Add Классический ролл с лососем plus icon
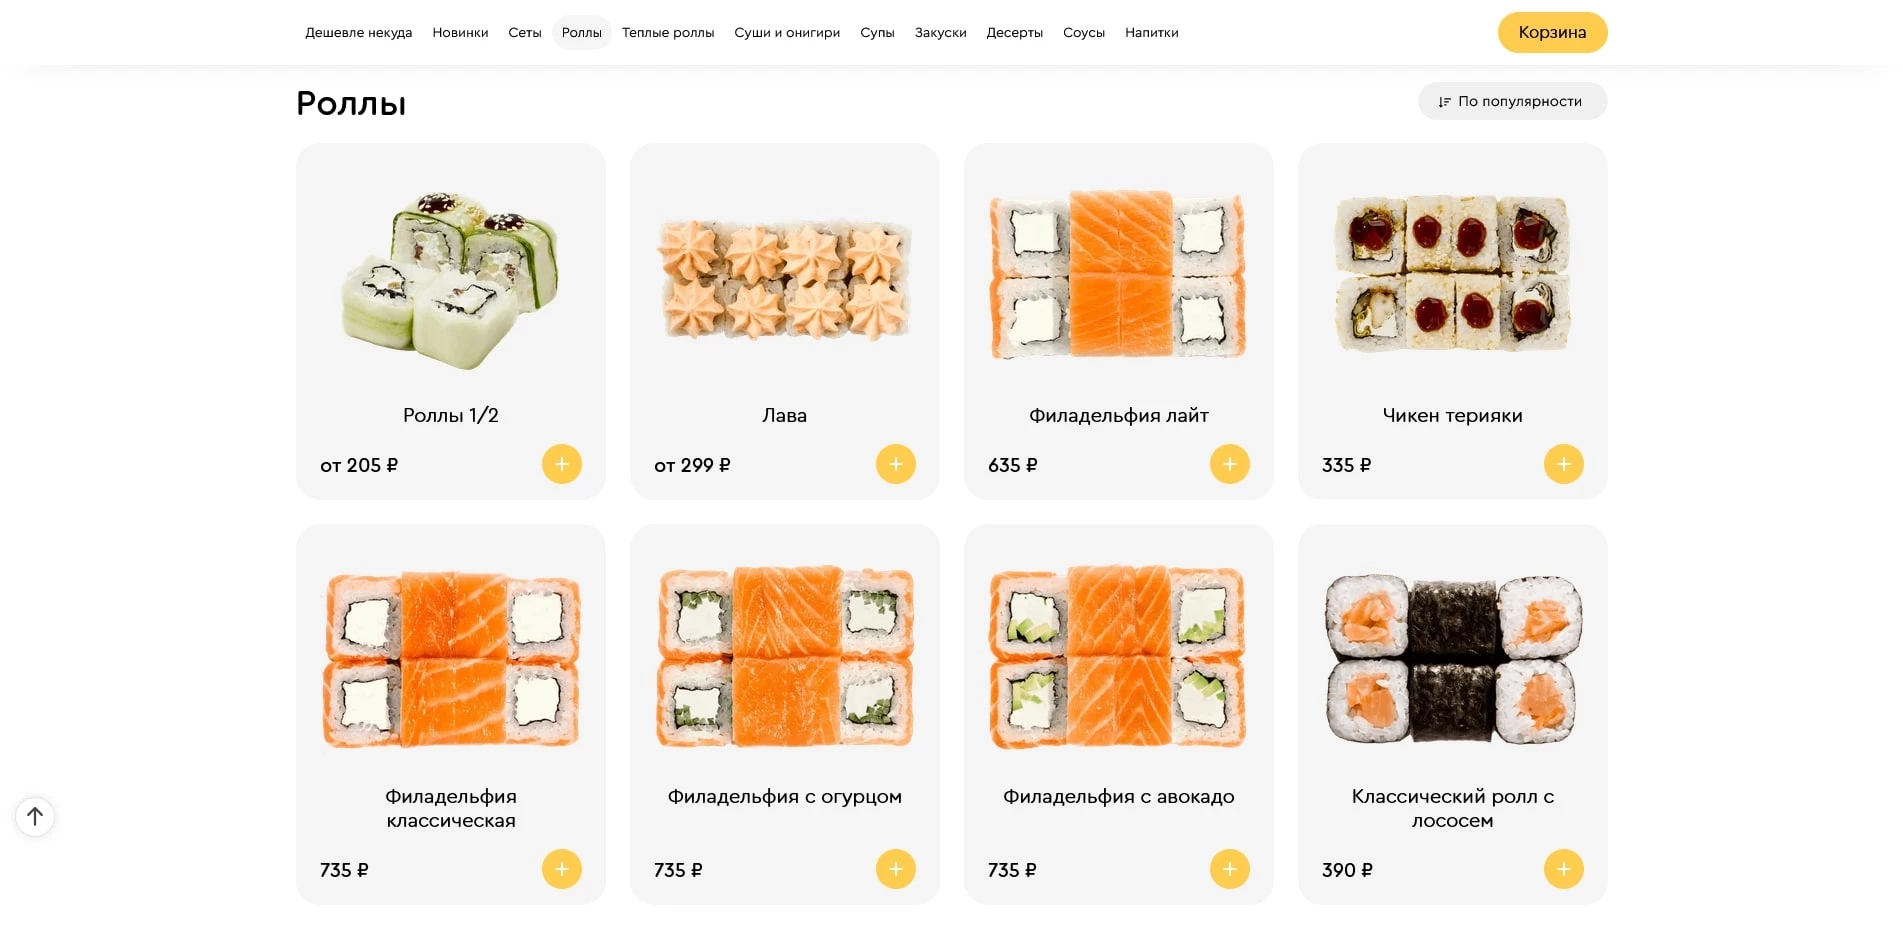This screenshot has width=1903, height=927. (x=1564, y=869)
